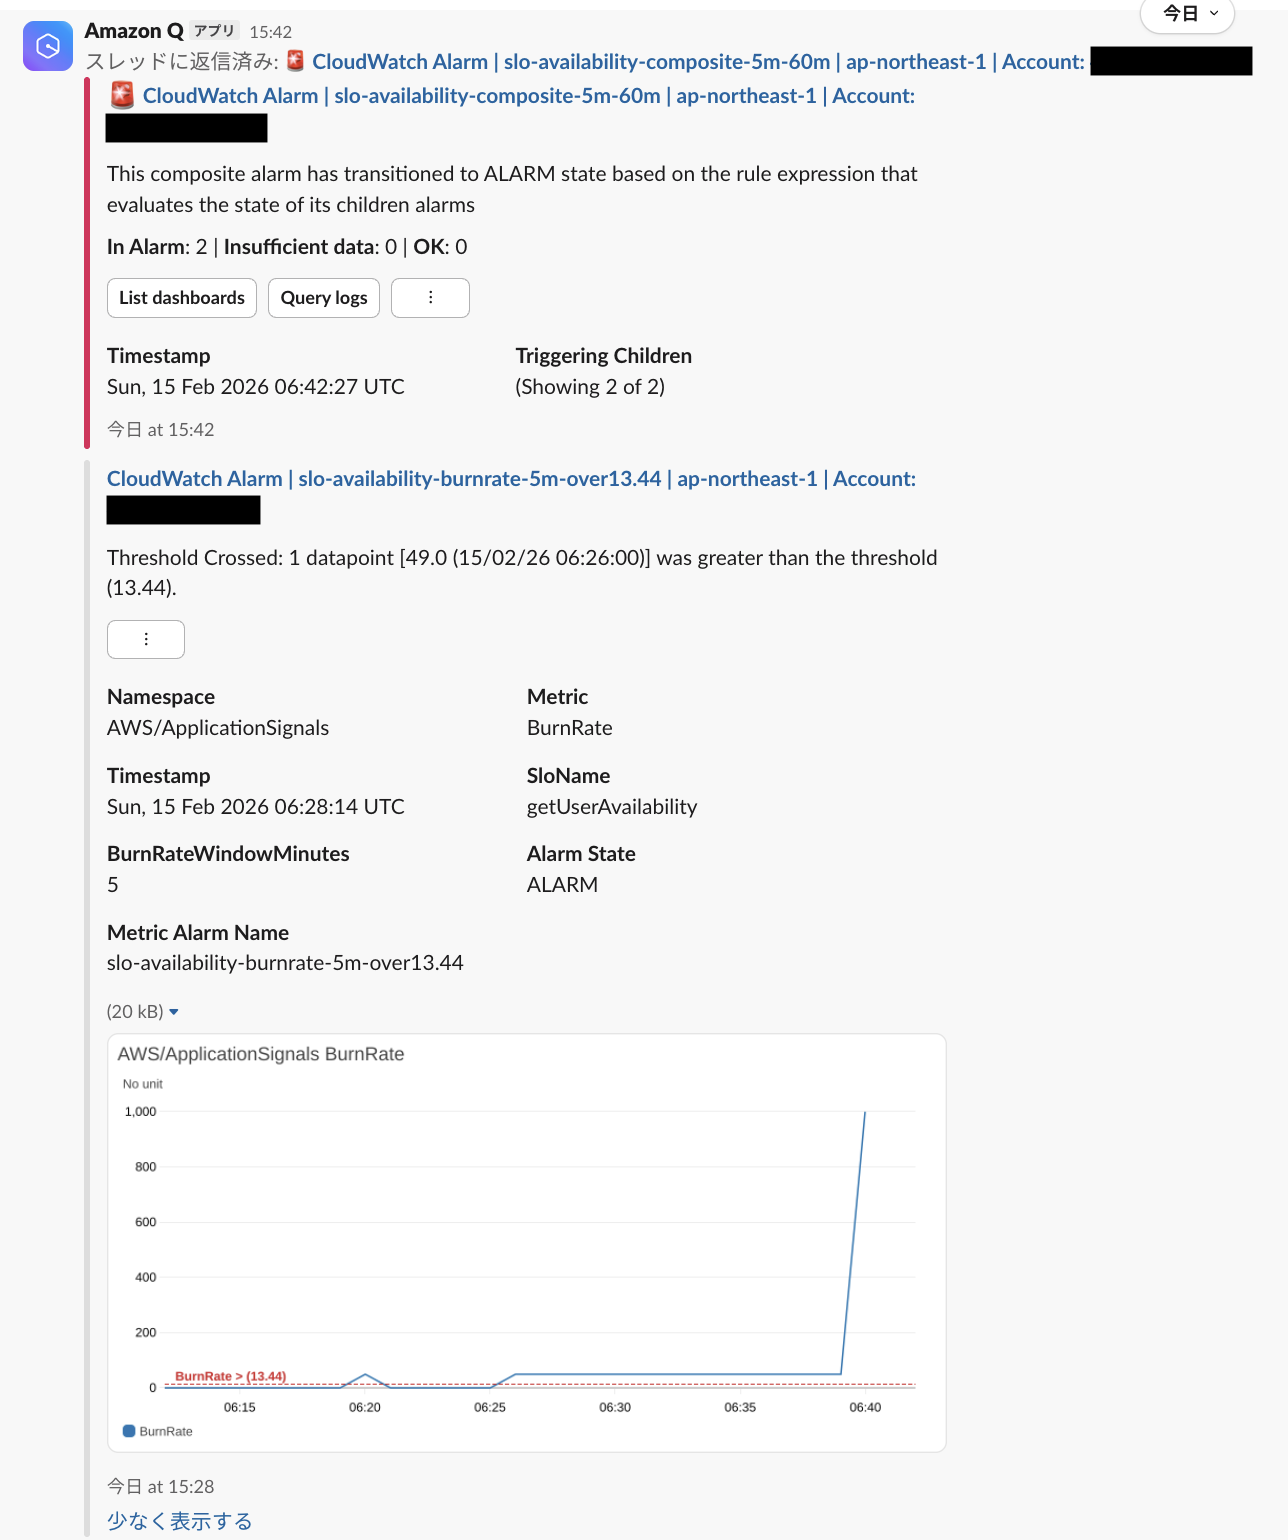Click the BurnRate legend marker below the chart
Image resolution: width=1288 pixels, height=1540 pixels.
128,1430
